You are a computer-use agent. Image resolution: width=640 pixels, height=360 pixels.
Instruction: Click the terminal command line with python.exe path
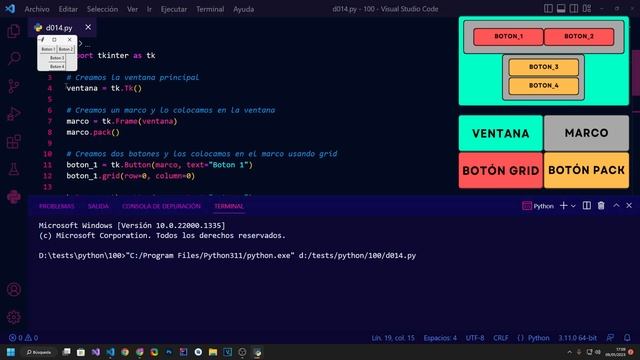pyautogui.click(x=227, y=256)
